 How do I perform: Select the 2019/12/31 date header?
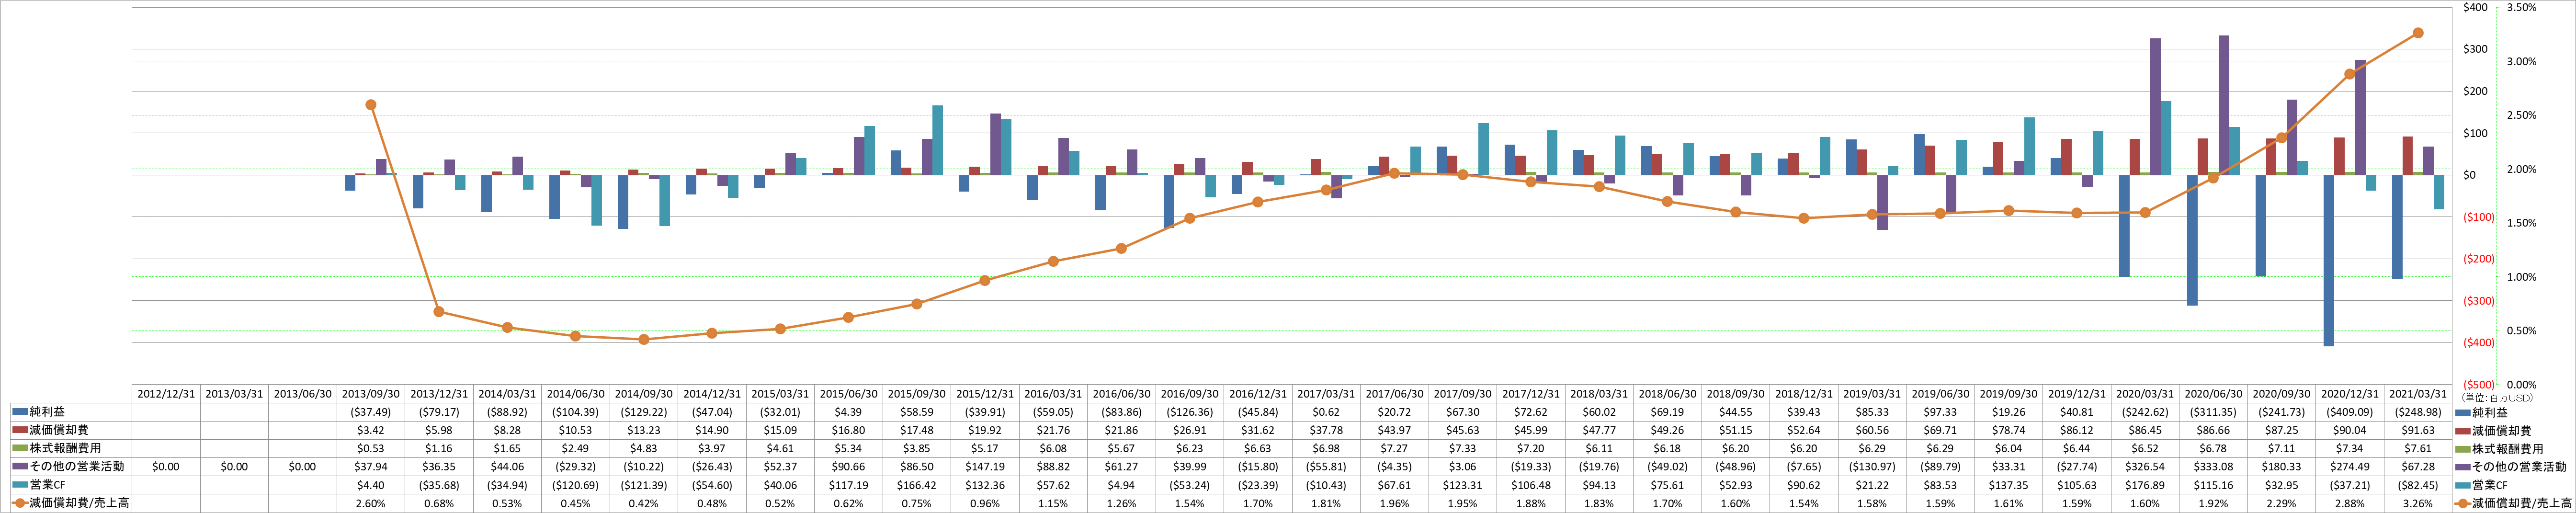(2076, 394)
